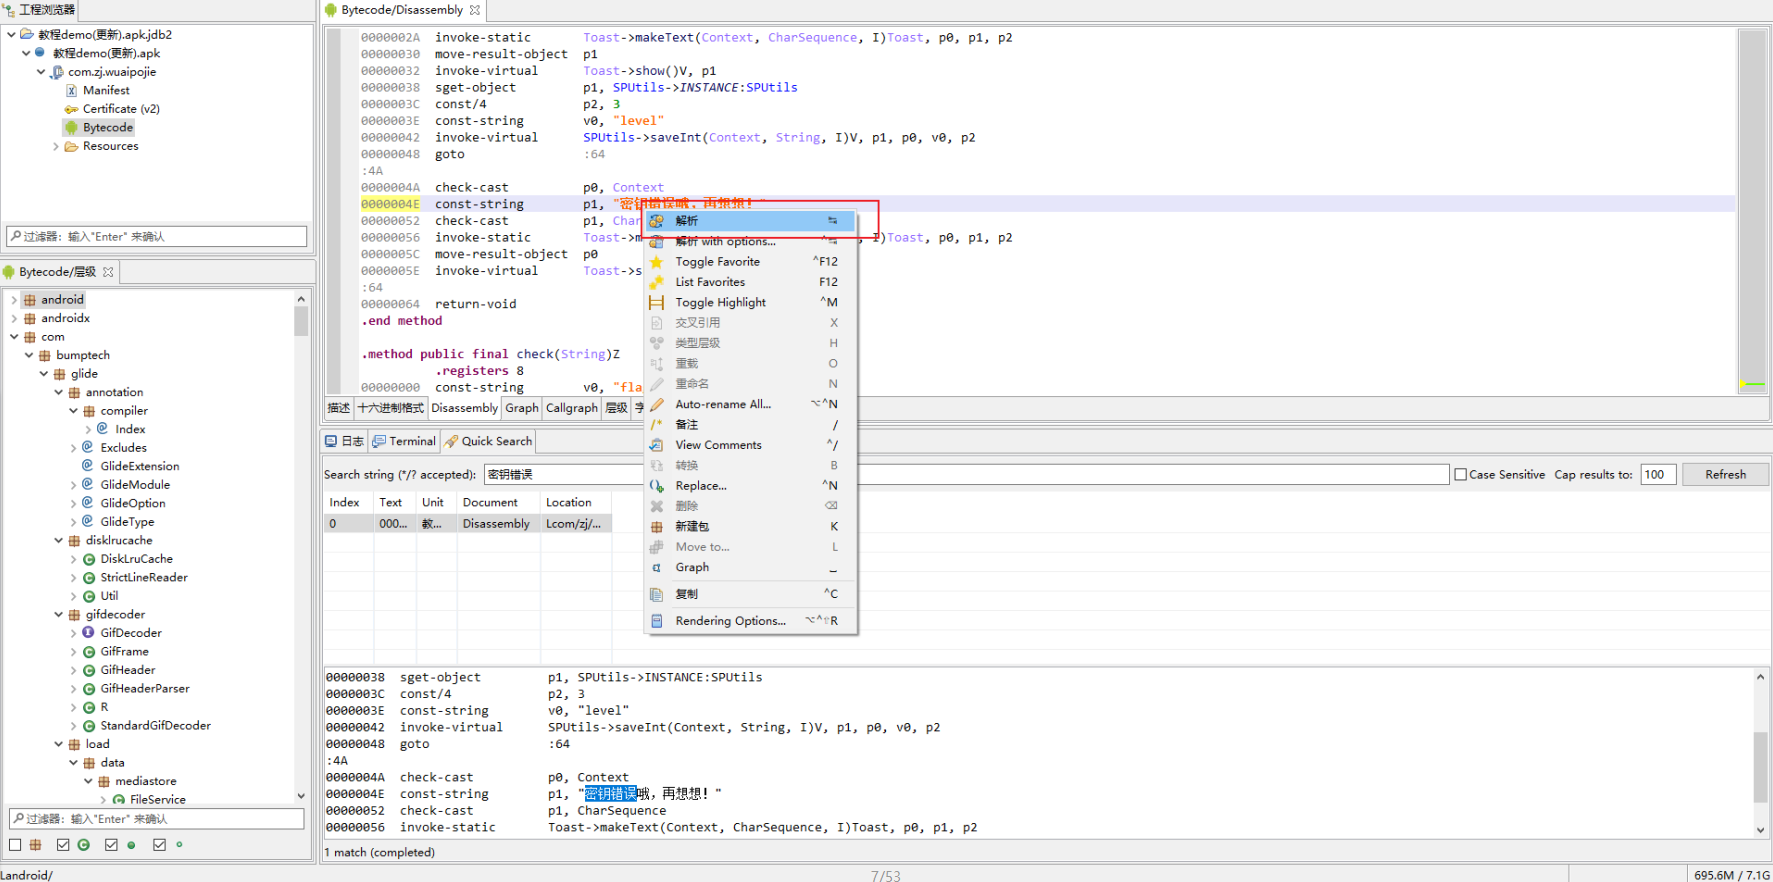Uncheck the class filter checkbox in hierarchy

tap(63, 845)
